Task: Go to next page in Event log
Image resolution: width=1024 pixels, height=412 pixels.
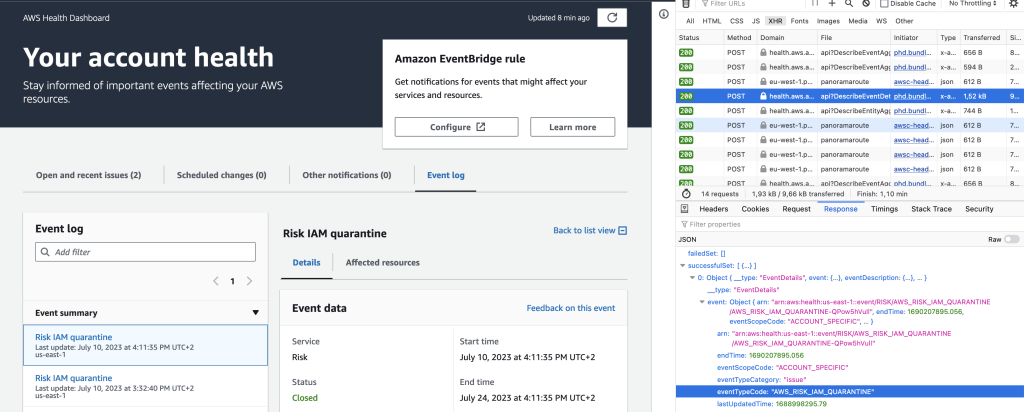Action: pos(250,282)
